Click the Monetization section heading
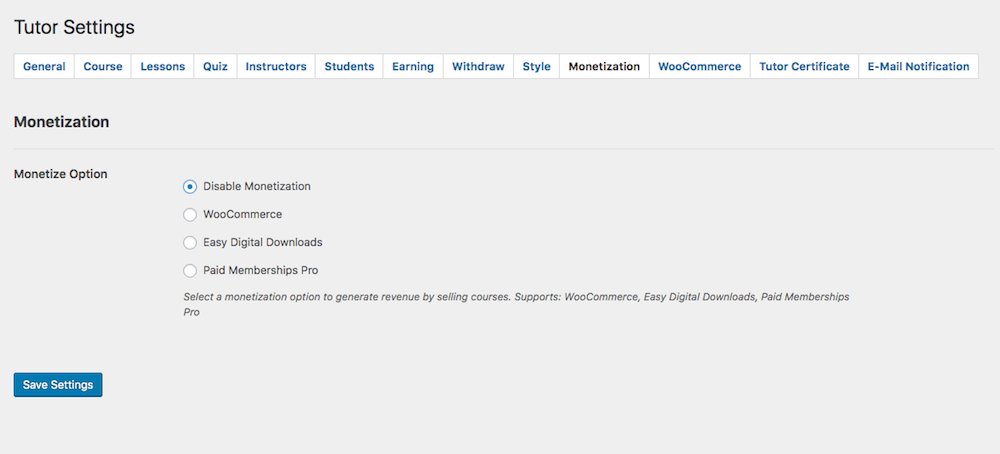This screenshot has height=454, width=1000. pyautogui.click(x=61, y=122)
